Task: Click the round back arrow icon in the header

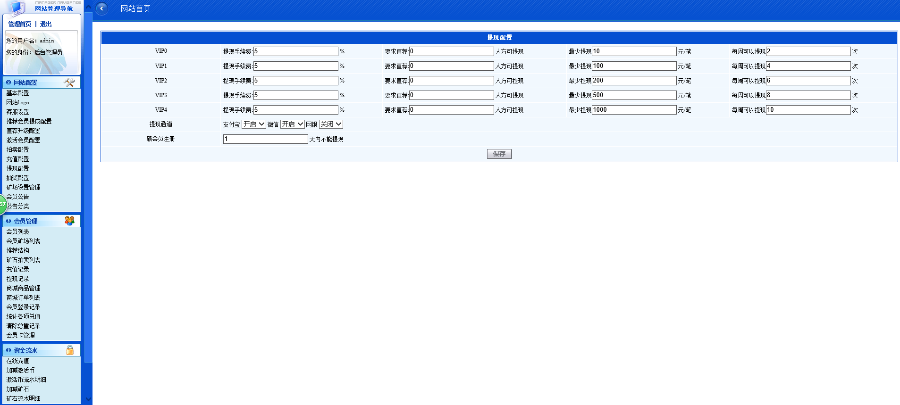Action: 102,9
